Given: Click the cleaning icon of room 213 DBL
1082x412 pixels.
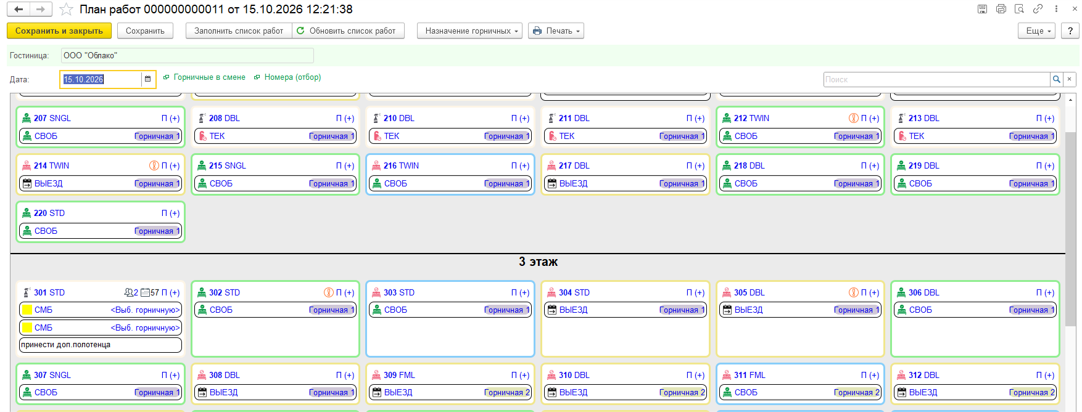Looking at the screenshot, I should coord(902,119).
